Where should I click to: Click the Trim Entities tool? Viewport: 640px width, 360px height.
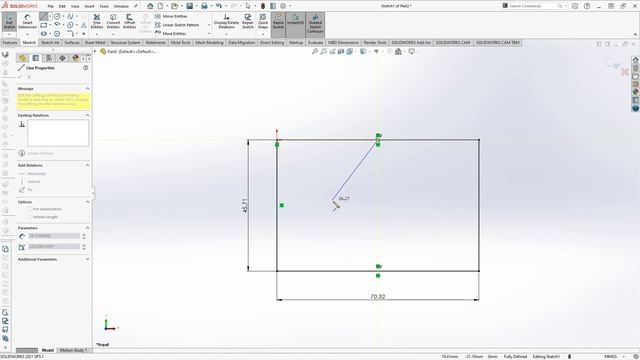pyautogui.click(x=97, y=21)
